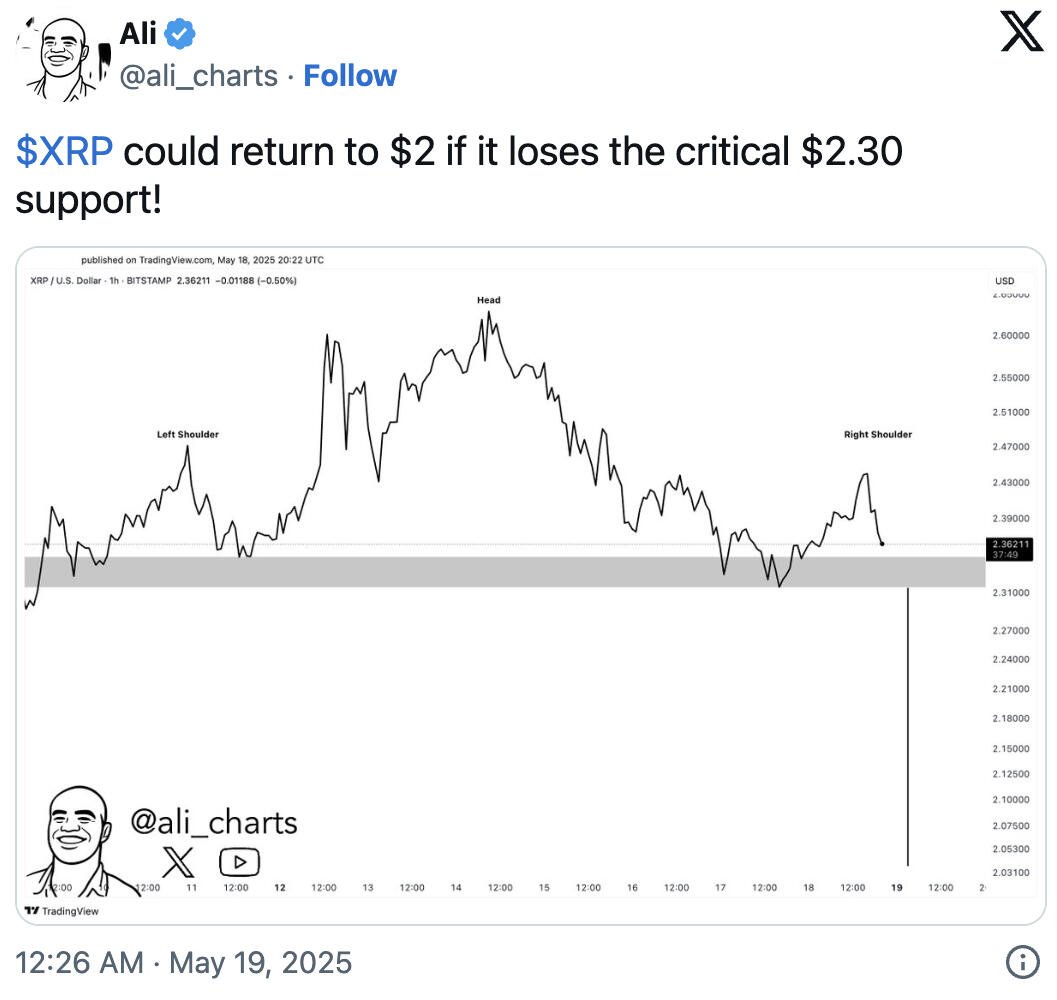Open tweet info circle icon

click(x=1022, y=961)
